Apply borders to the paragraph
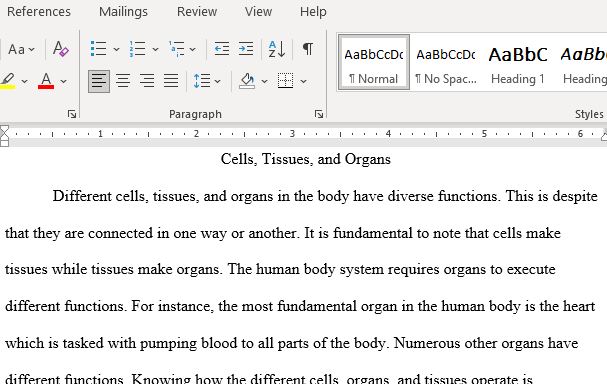Viewport: 607px width, 384px height. [286, 81]
